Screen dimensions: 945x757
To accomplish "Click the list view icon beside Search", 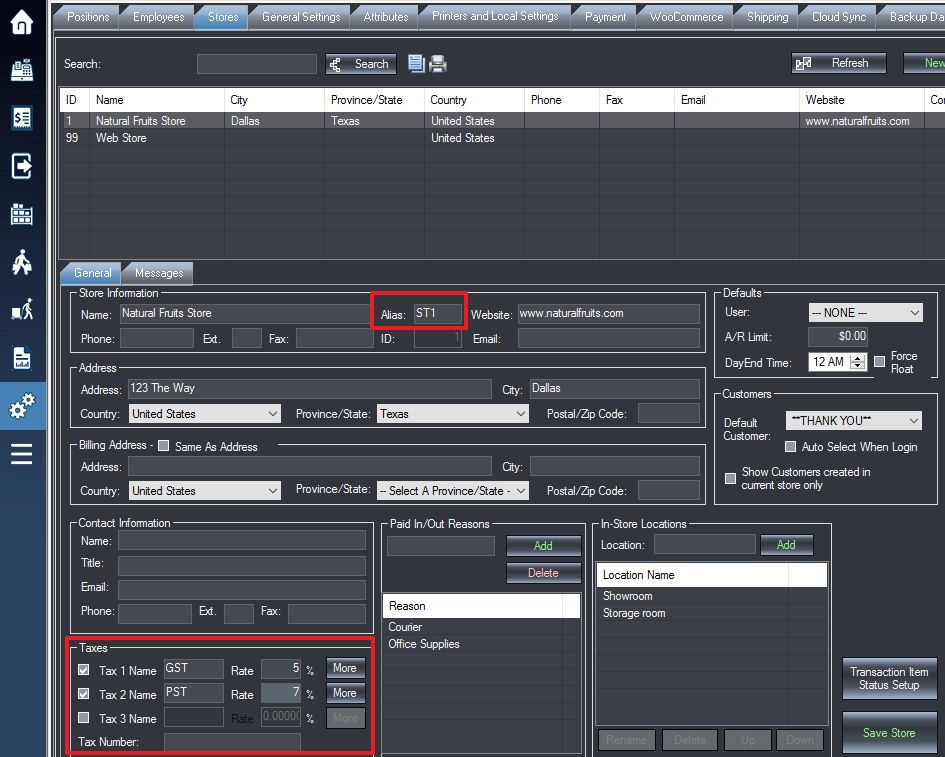I will [x=416, y=63].
